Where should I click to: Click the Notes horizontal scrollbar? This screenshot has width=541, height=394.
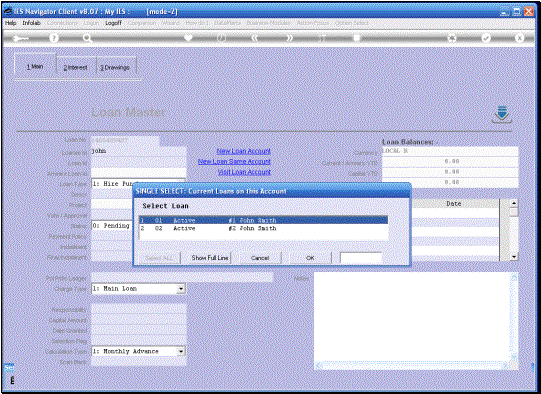tap(412, 365)
